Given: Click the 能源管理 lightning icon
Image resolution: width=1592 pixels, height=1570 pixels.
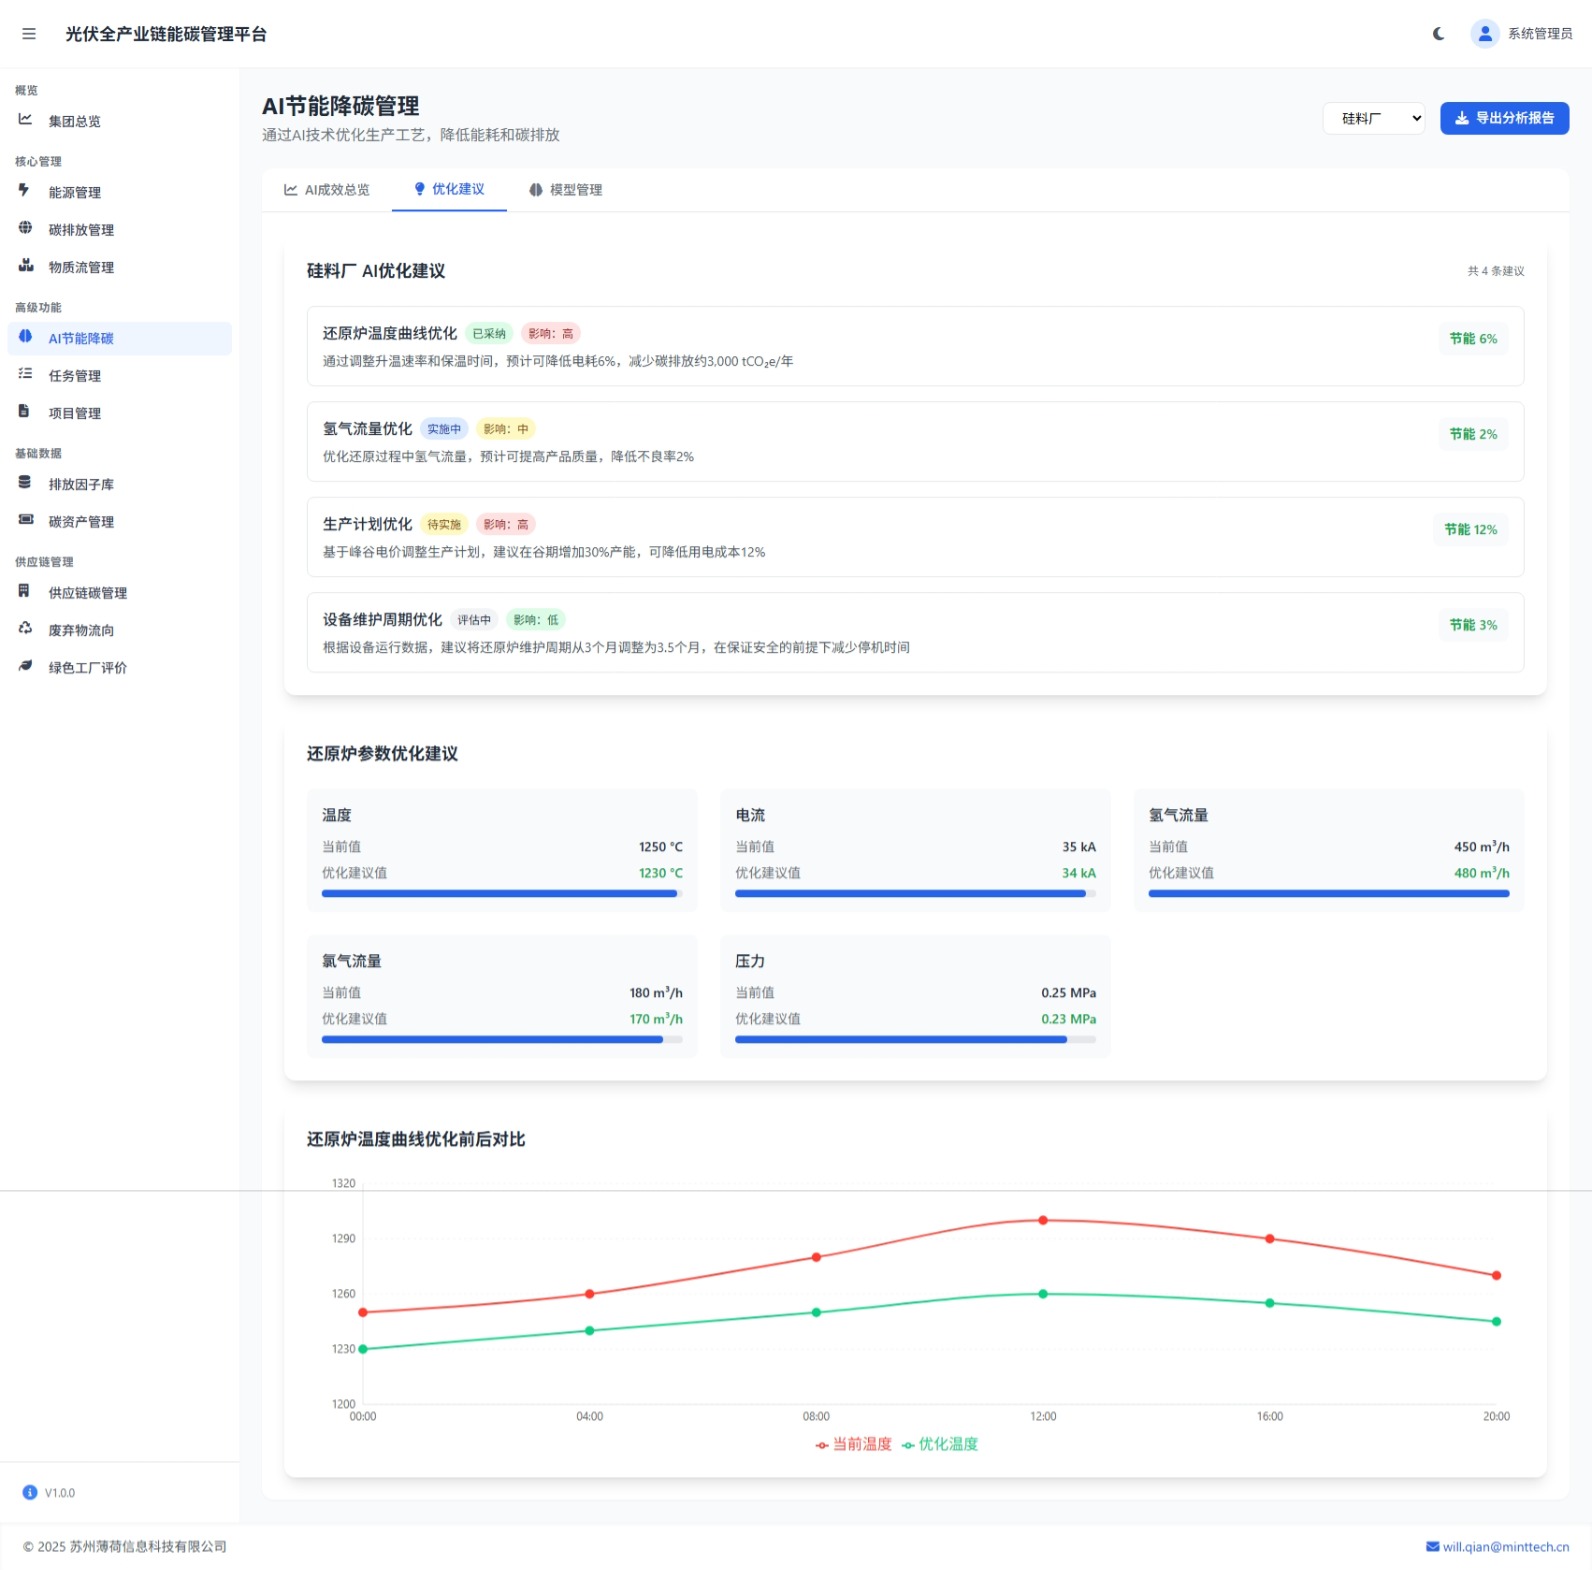Looking at the screenshot, I should pyautogui.click(x=25, y=191).
